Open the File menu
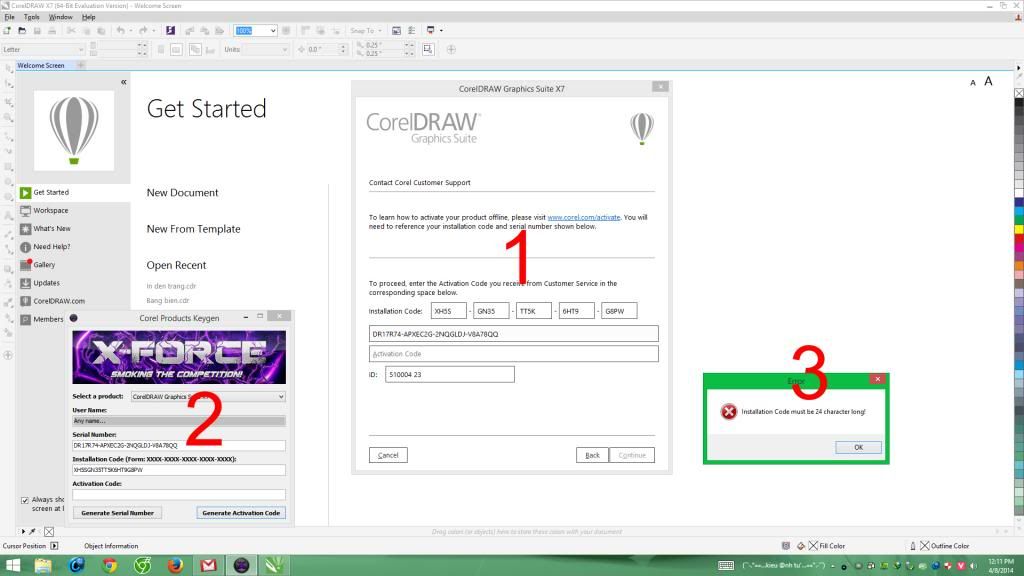1024x576 pixels. (x=9, y=17)
